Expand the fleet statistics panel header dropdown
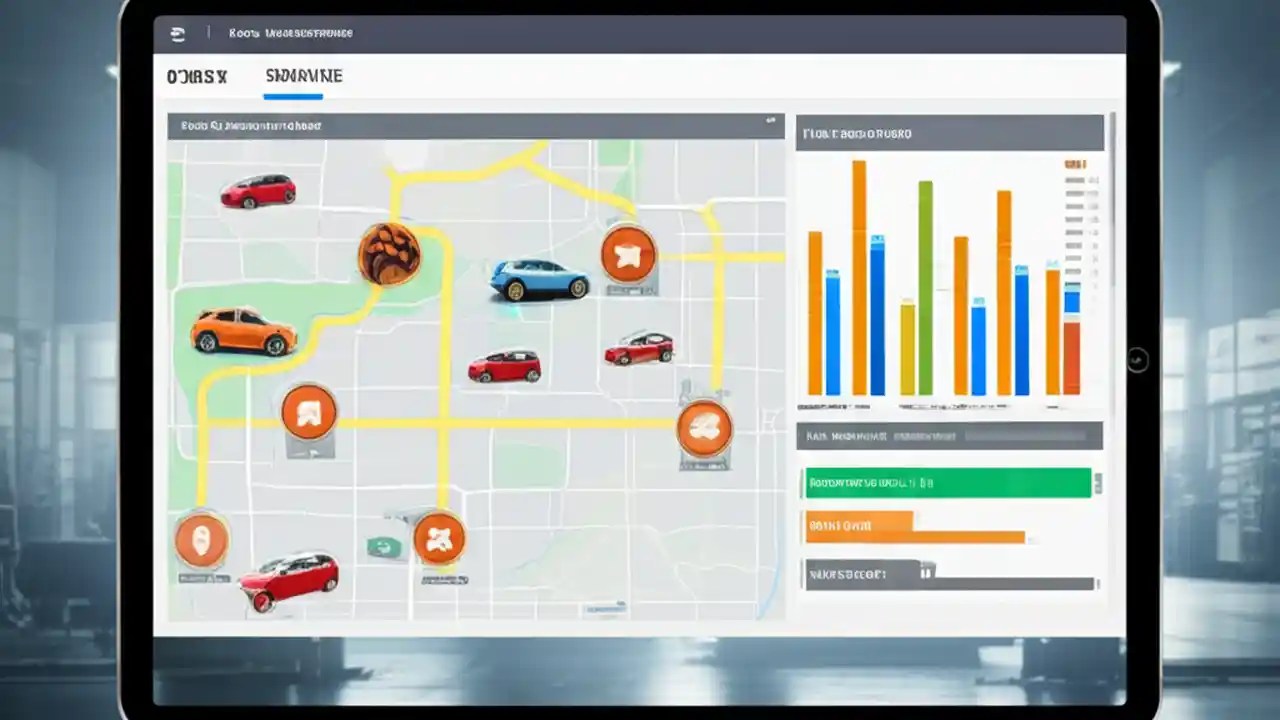 [x=950, y=133]
